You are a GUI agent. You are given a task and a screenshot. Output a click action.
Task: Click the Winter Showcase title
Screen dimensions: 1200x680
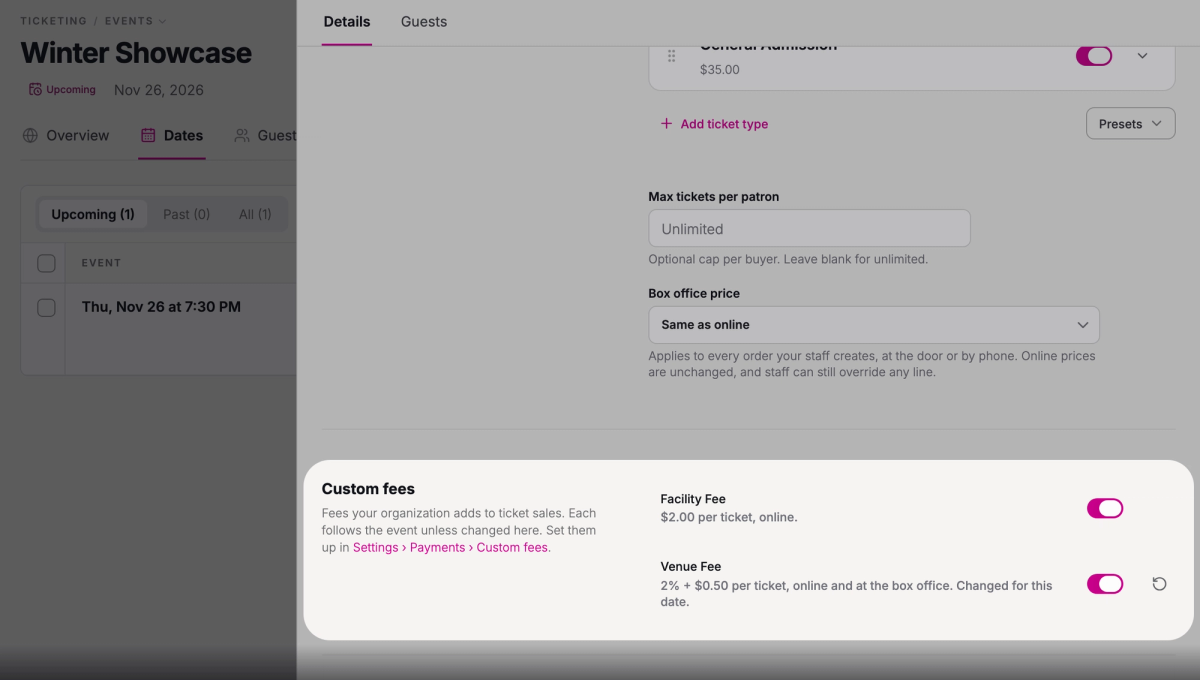(136, 53)
